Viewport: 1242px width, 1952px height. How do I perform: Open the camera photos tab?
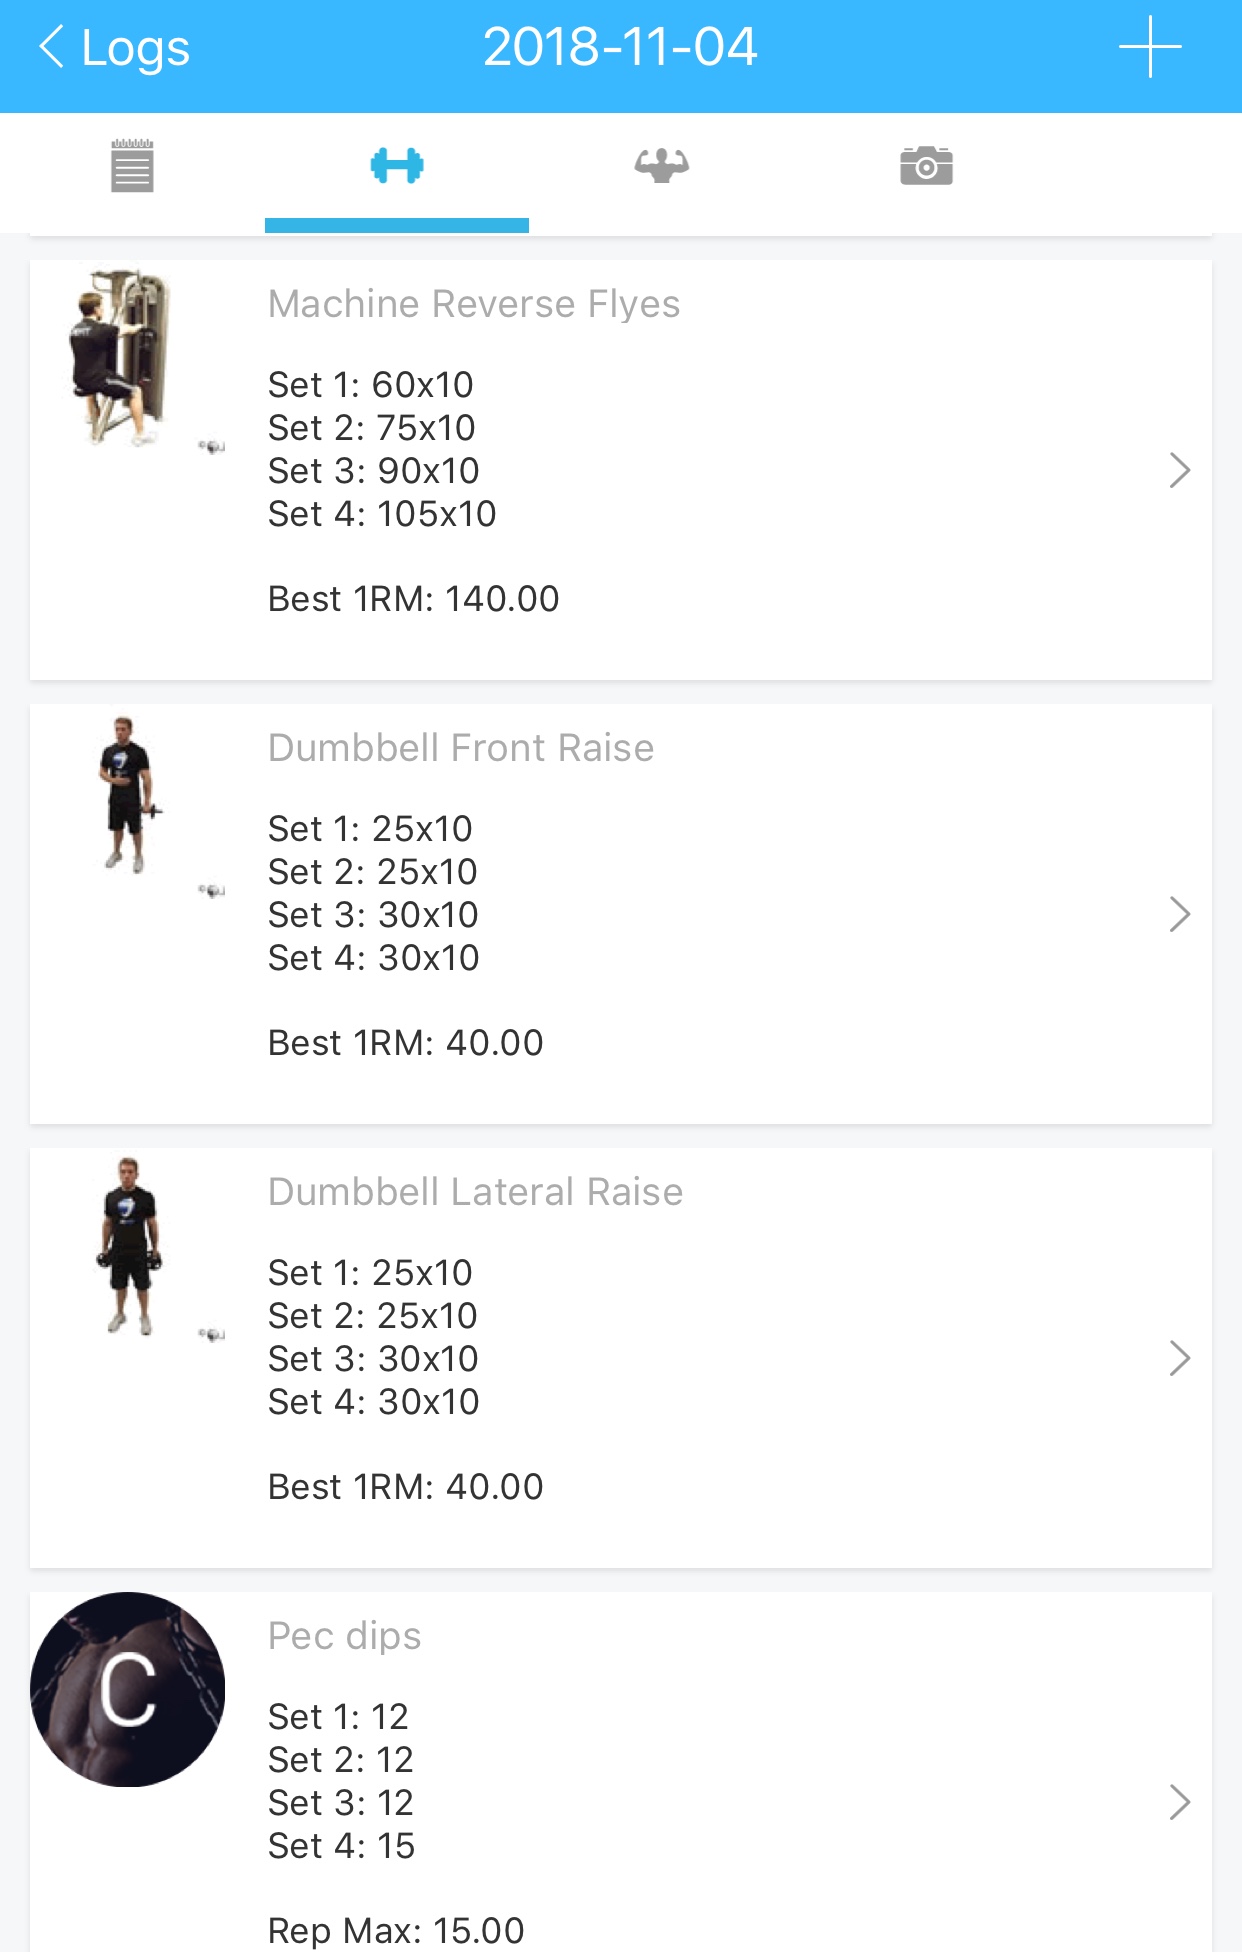(926, 166)
